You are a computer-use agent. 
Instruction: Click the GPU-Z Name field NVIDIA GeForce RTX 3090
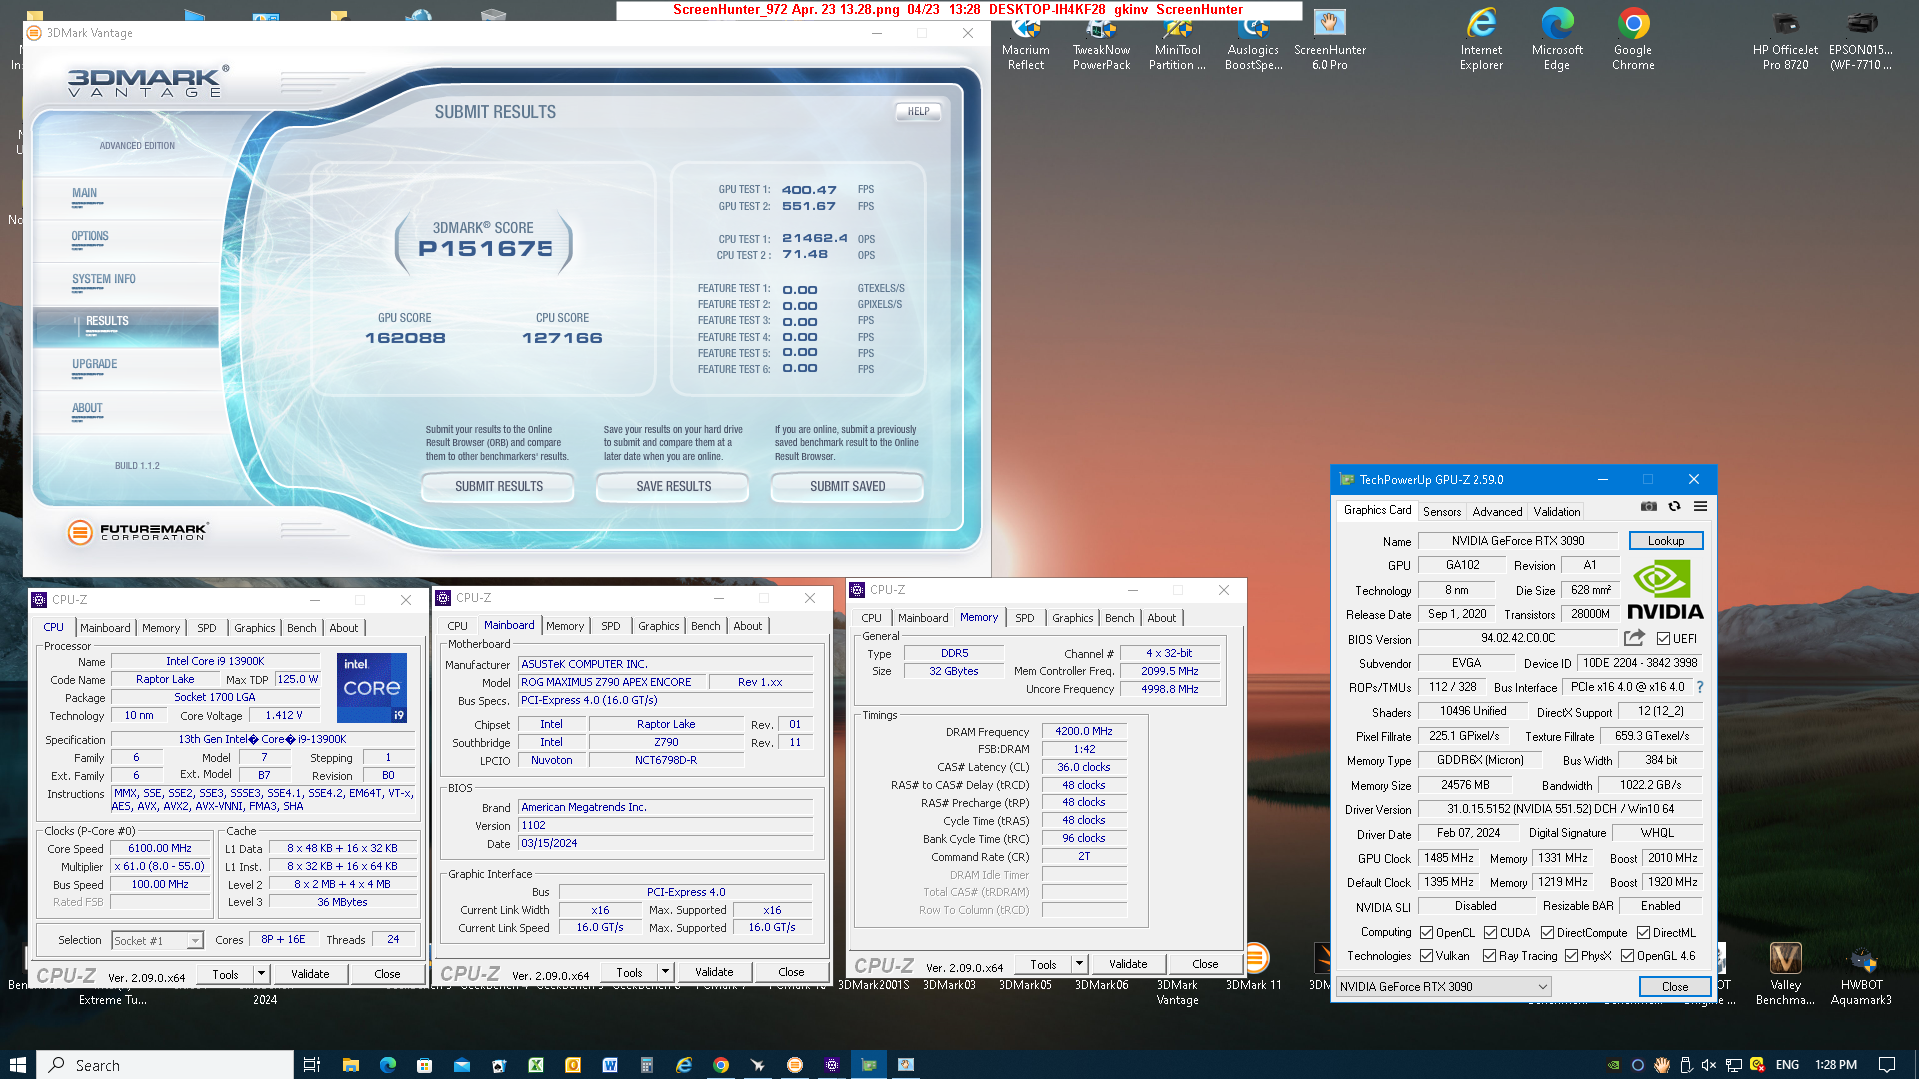point(1518,541)
